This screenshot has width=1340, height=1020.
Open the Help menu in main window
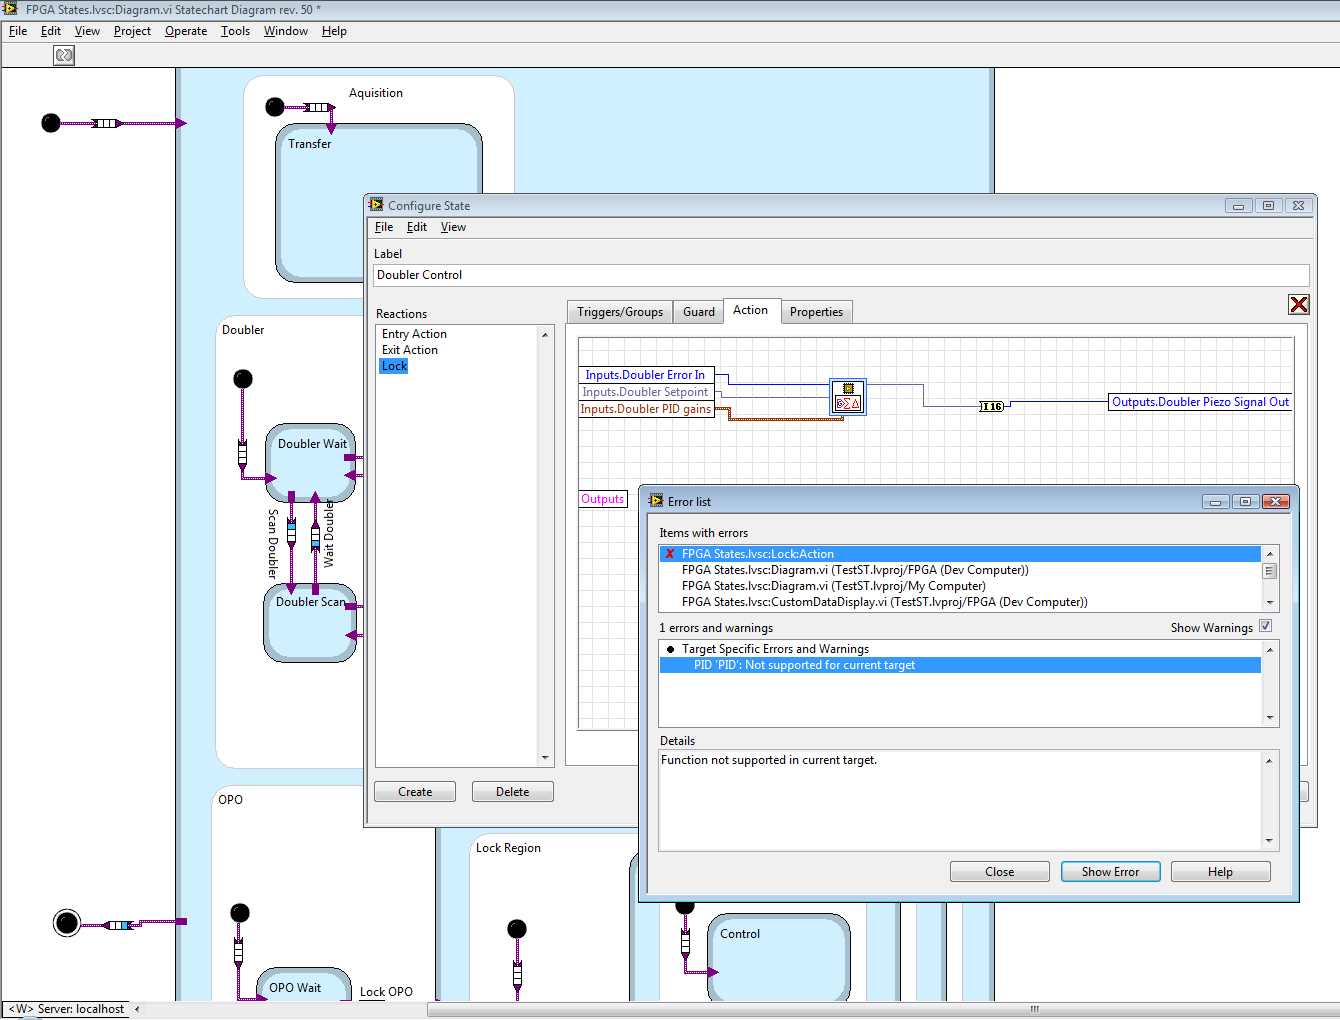coord(334,31)
